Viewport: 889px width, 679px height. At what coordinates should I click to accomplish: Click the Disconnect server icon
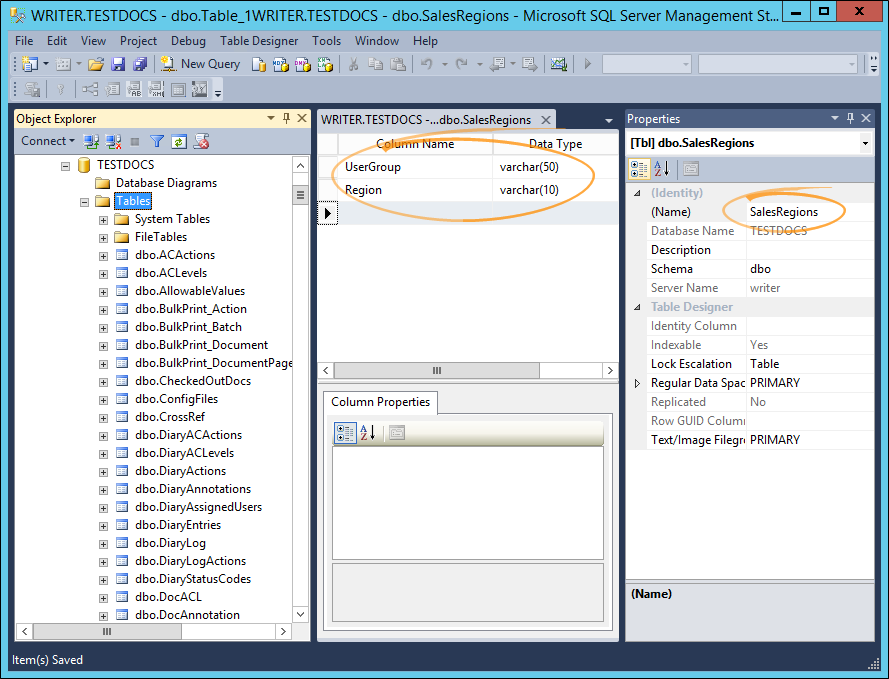[x=113, y=141]
